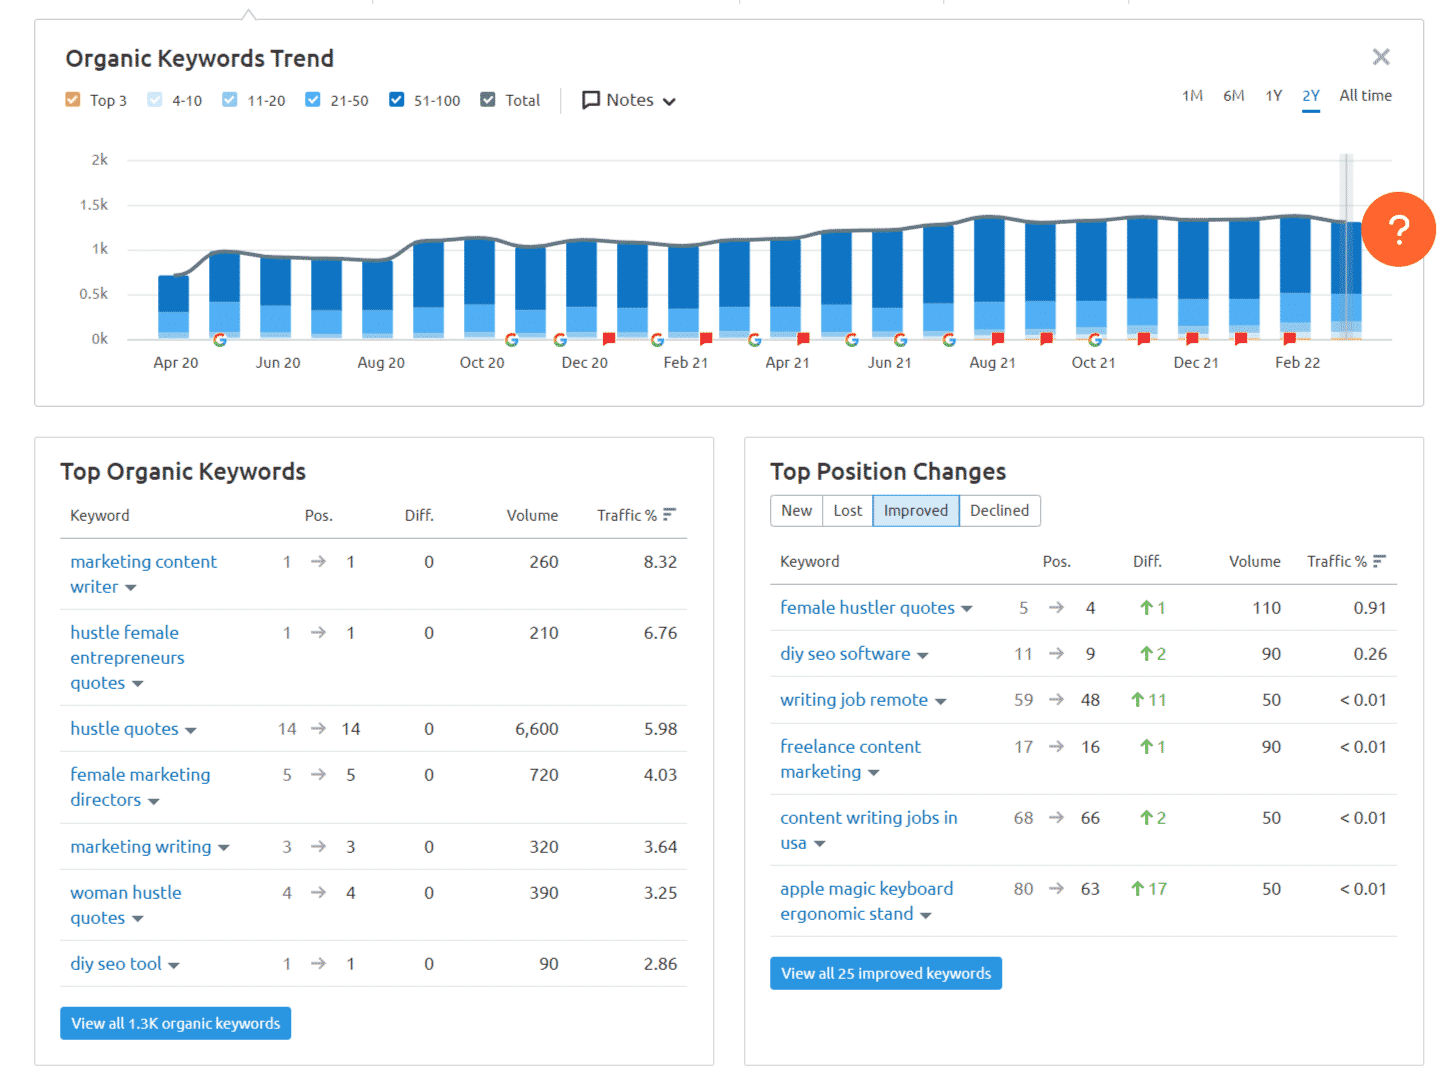Open the female hustler quotes keyword link
This screenshot has width=1442, height=1084.
coord(867,608)
